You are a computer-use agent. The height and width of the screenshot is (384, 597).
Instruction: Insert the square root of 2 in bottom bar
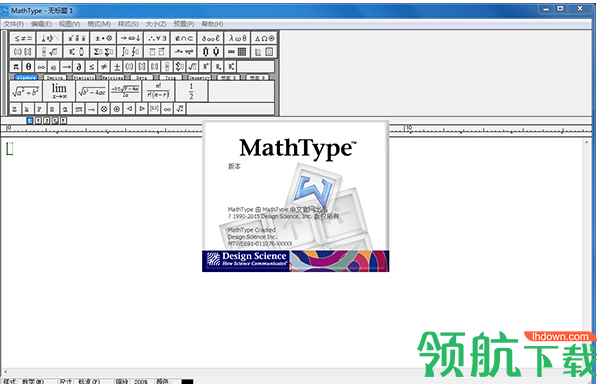[180, 109]
